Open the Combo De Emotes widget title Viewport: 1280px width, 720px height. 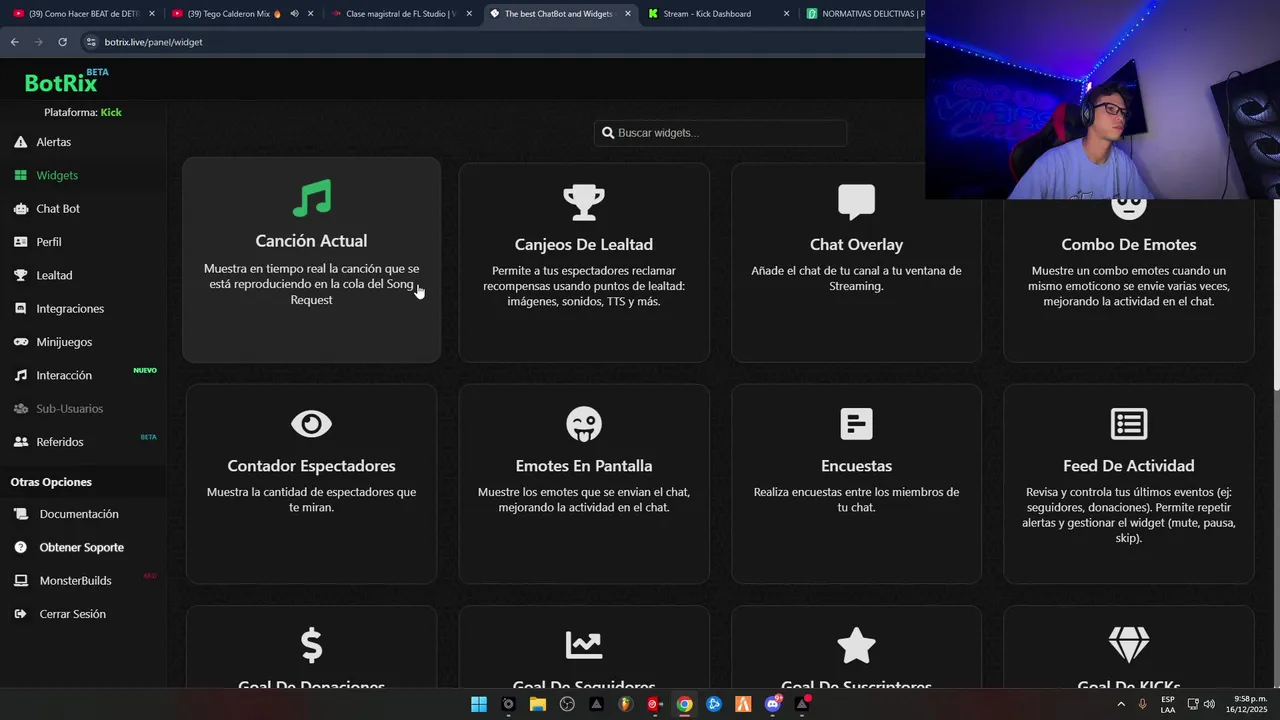pos(1129,245)
